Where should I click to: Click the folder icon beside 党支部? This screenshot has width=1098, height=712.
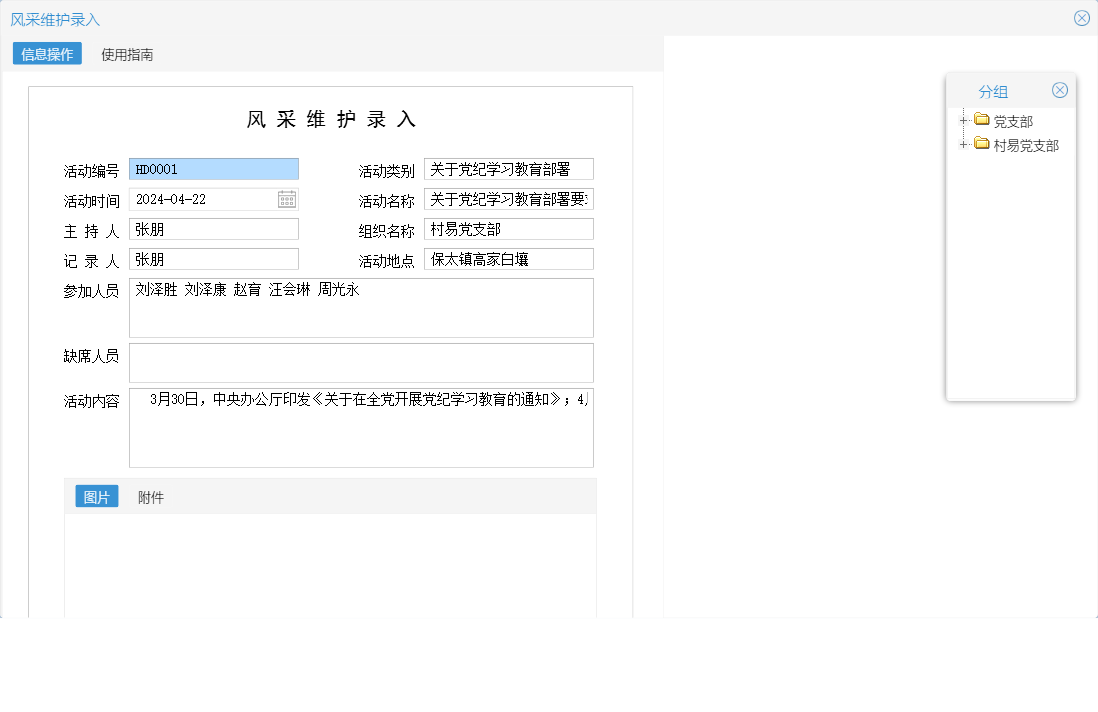(x=981, y=120)
